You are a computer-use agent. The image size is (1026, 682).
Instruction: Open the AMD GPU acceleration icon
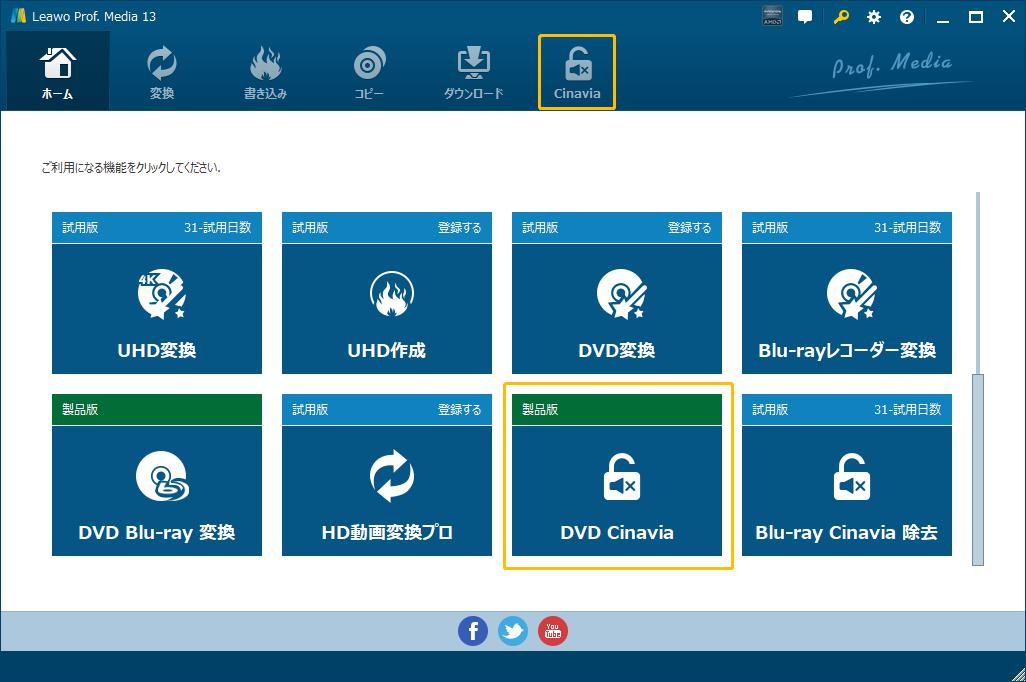point(772,16)
